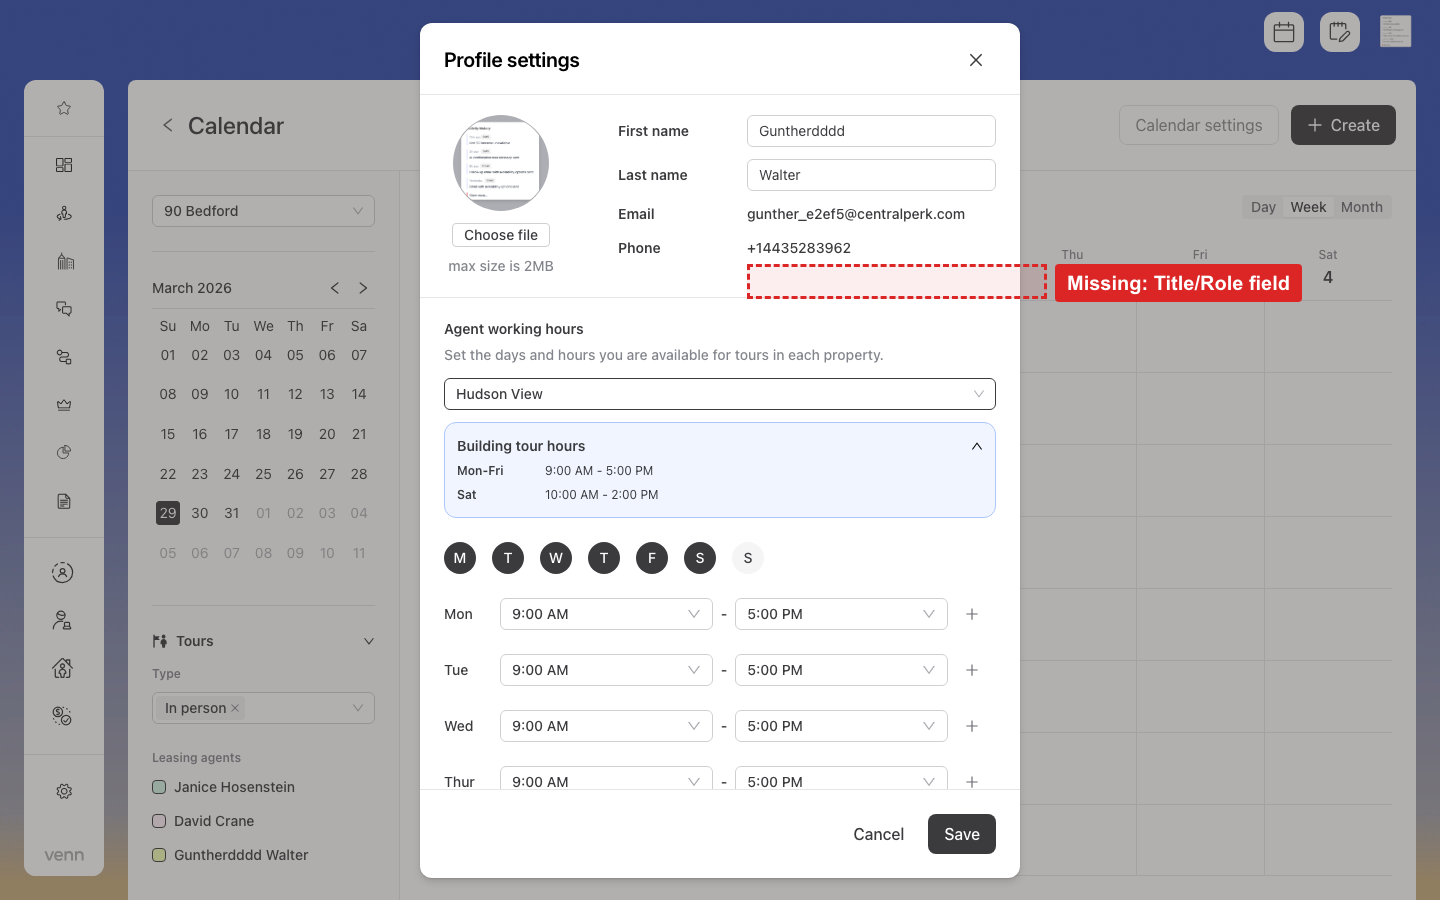
Task: Open the workflow nodes sidebar icon
Action: (x=64, y=357)
